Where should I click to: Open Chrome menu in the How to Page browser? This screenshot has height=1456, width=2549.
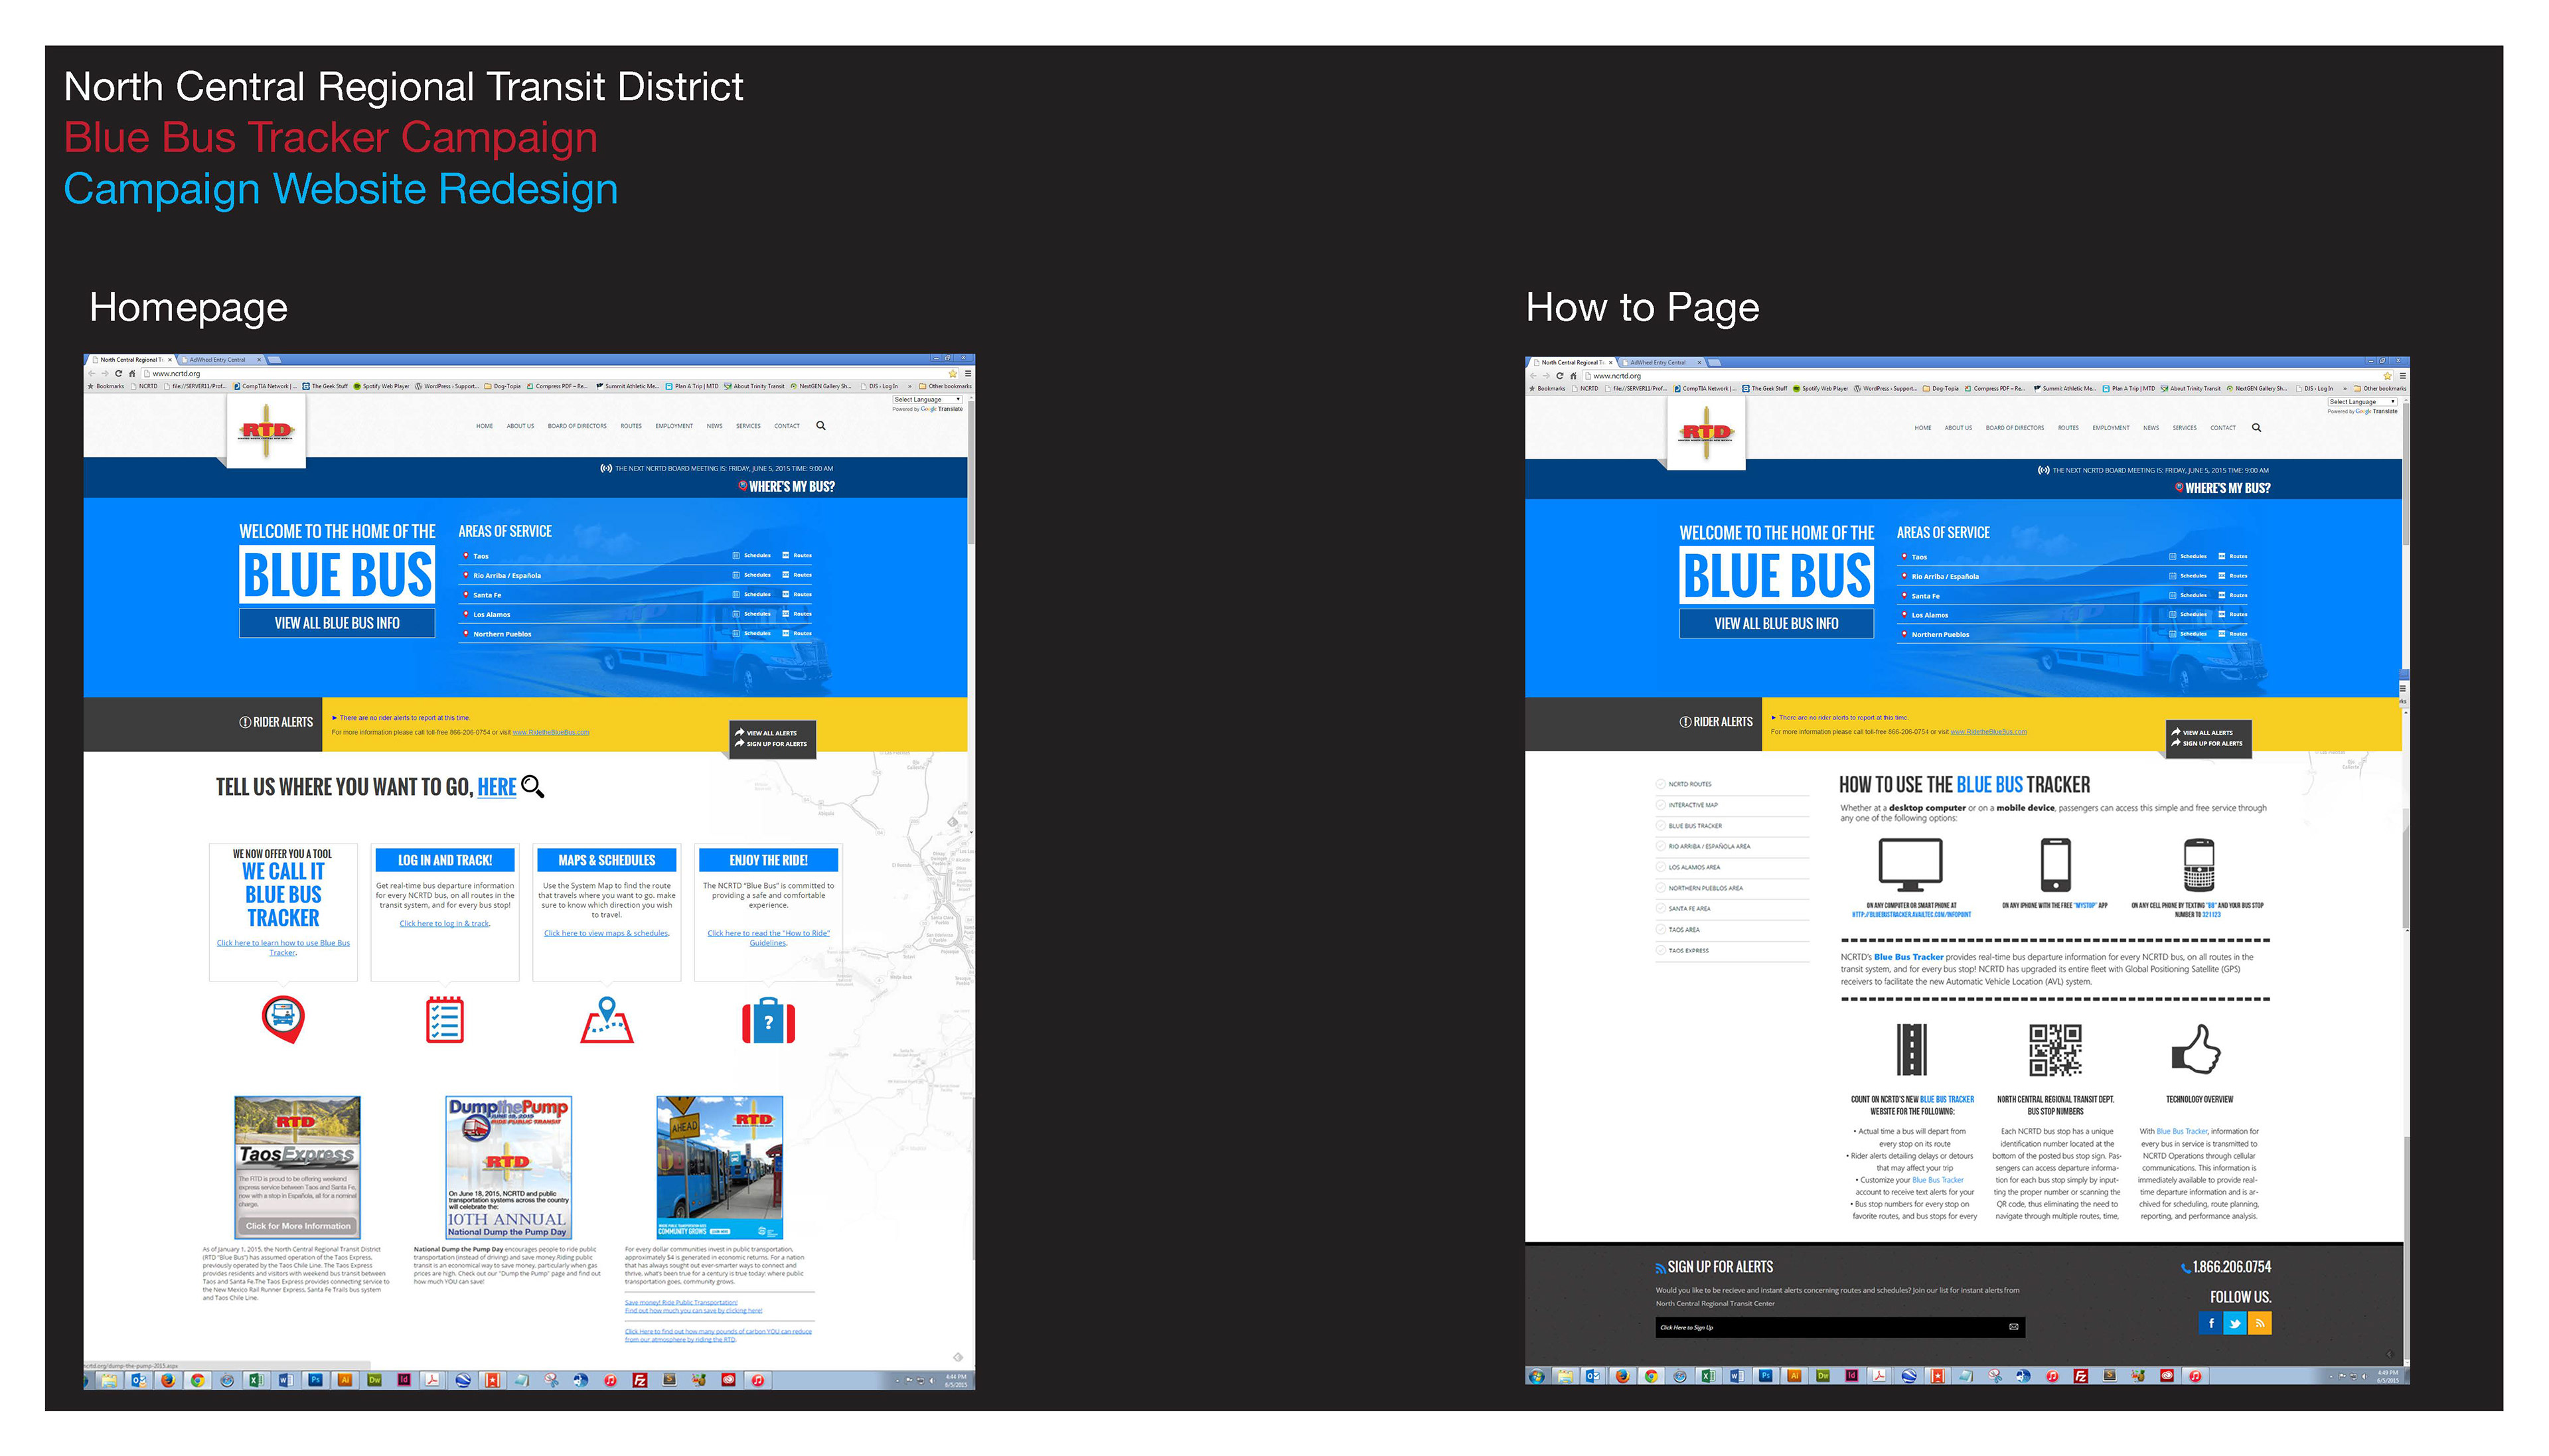[2402, 376]
